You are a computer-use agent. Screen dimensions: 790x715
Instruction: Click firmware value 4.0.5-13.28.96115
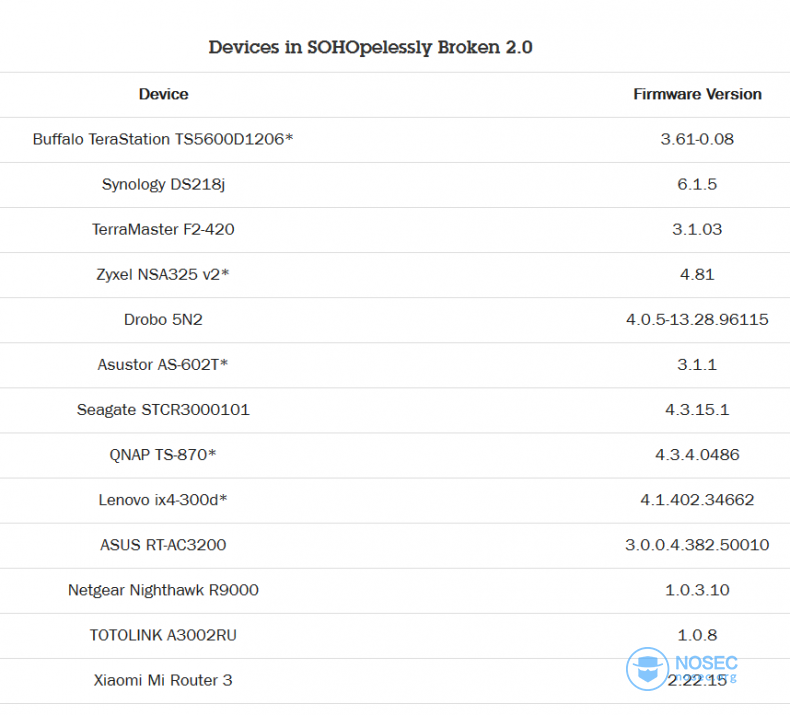(697, 319)
